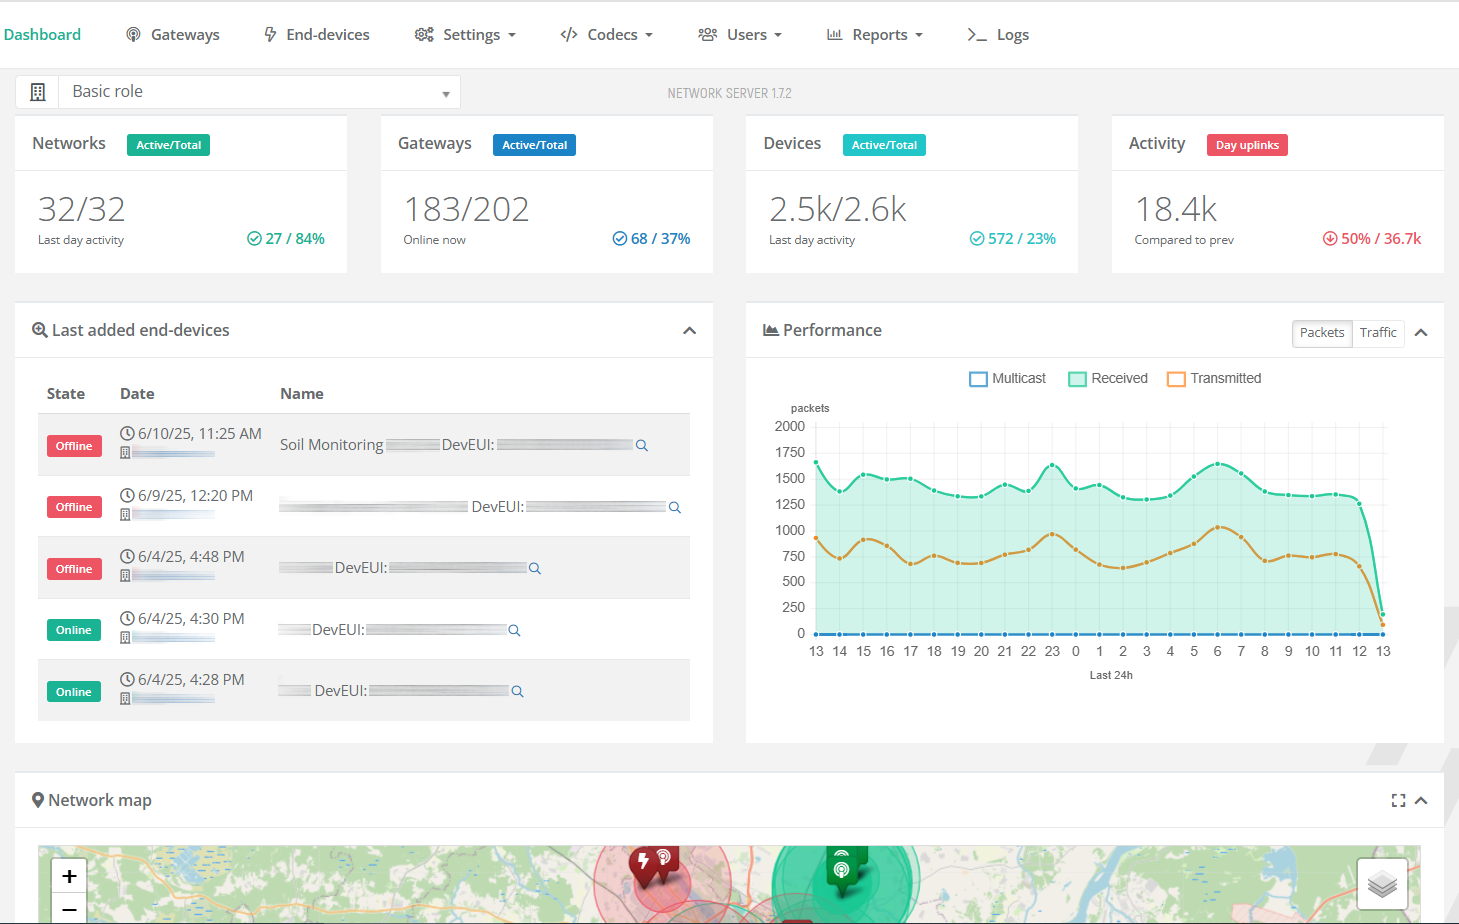The image size is (1459, 924).
Task: Open the Logs page
Action: (997, 34)
